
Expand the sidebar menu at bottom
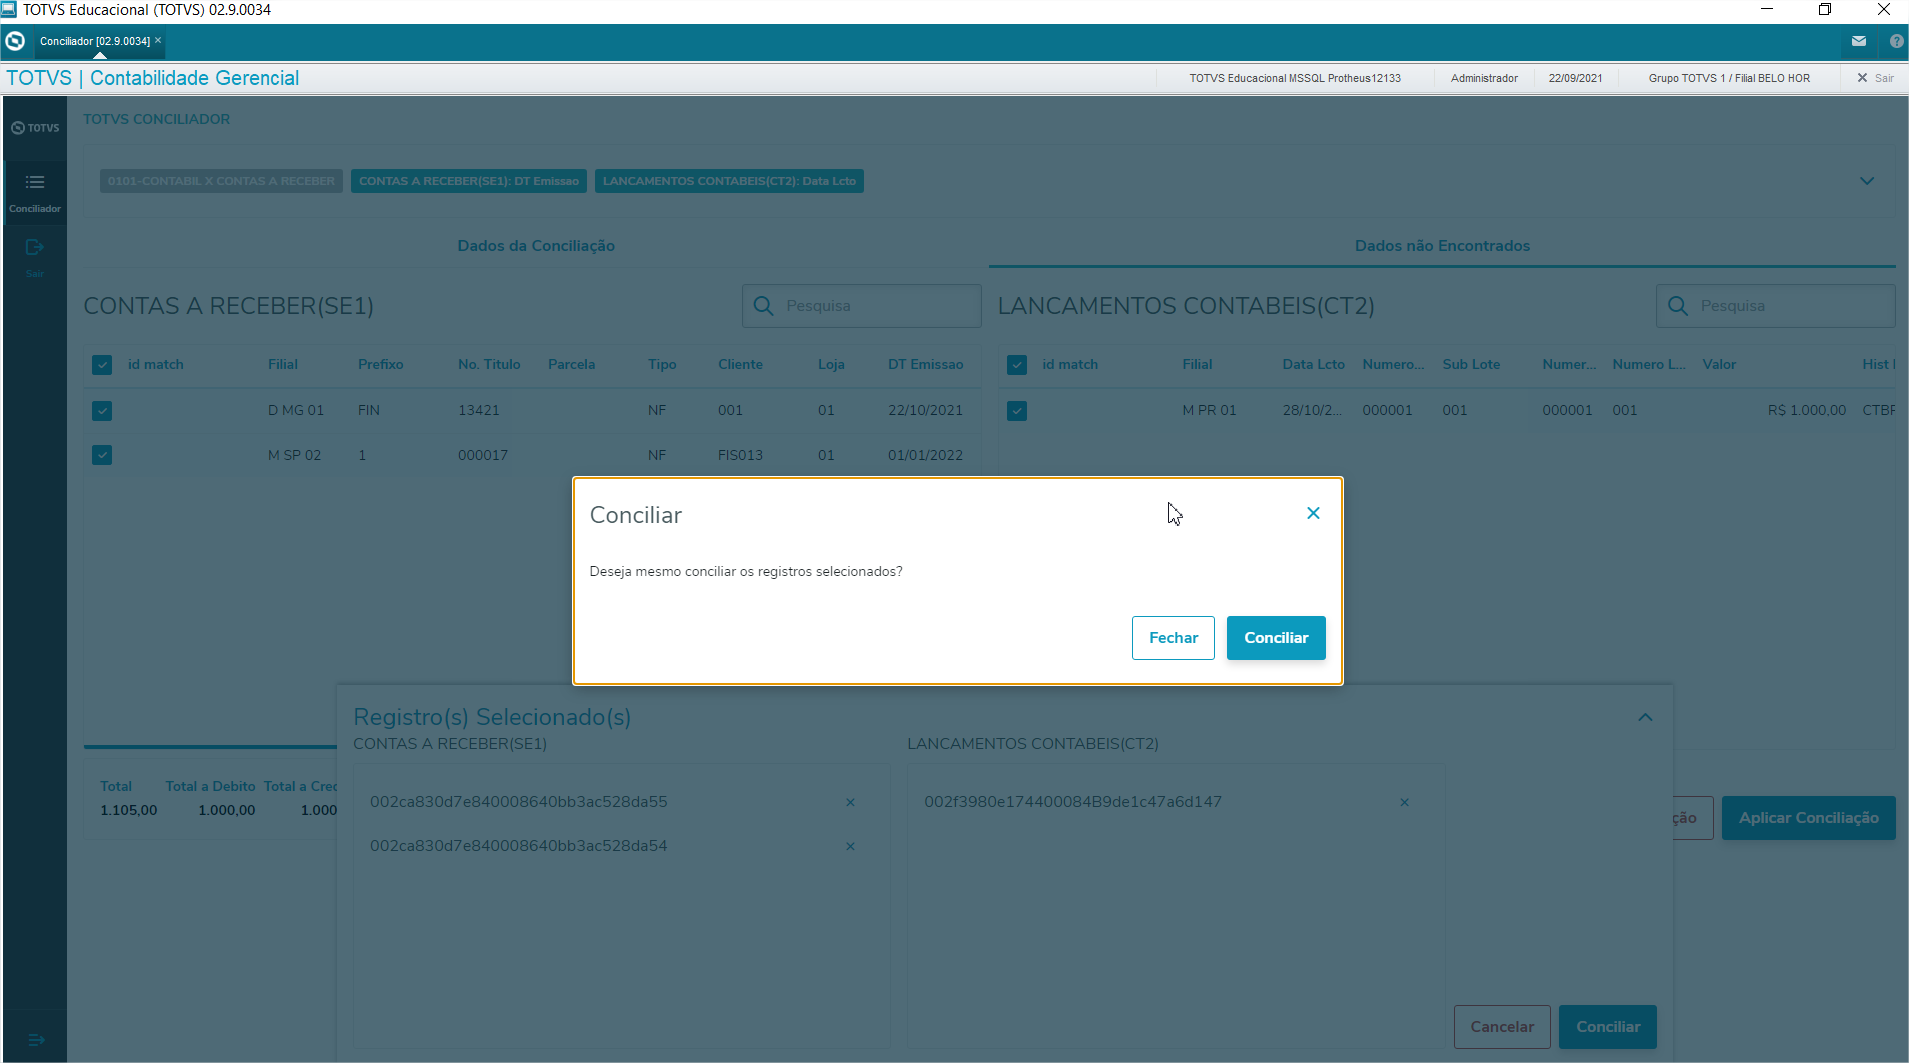point(35,1040)
